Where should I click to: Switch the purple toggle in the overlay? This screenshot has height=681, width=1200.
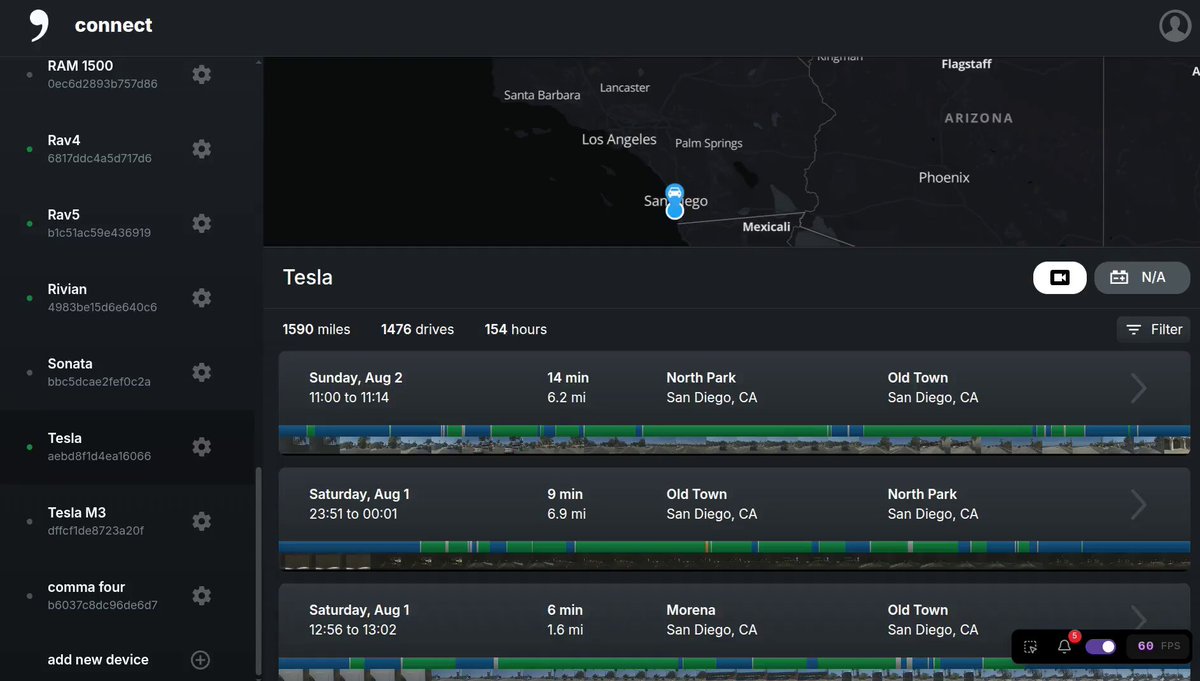click(1101, 647)
